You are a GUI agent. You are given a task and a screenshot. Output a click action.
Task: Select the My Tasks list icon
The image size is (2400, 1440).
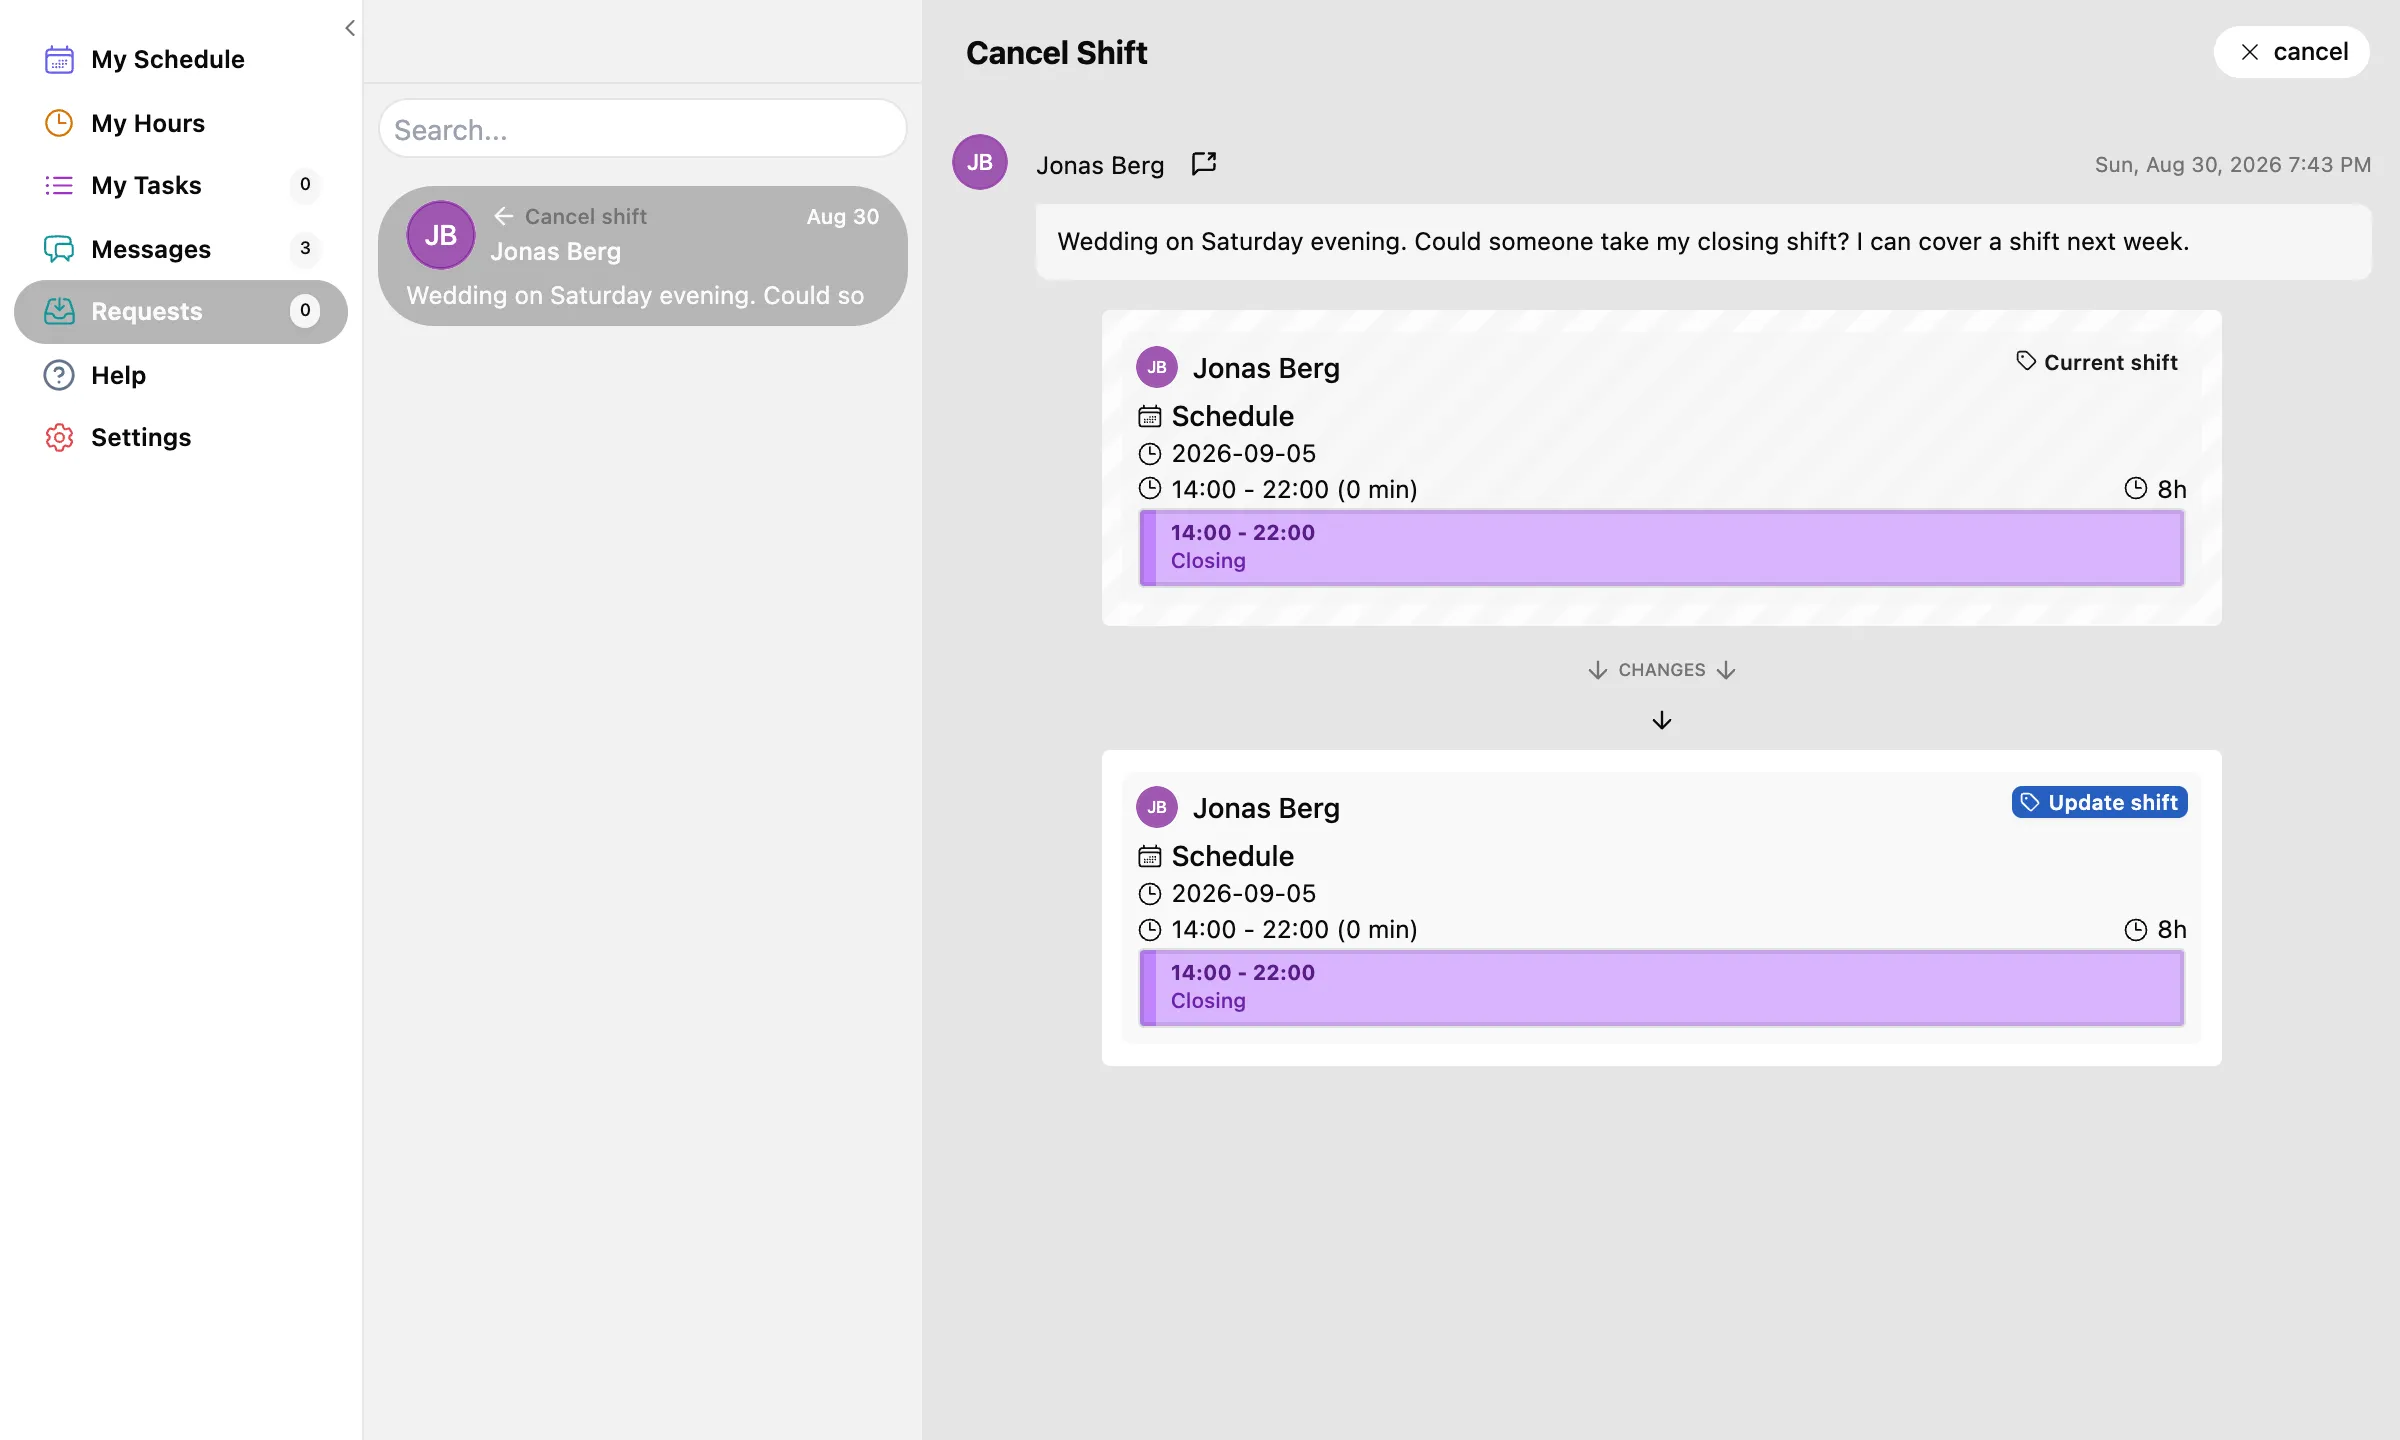(59, 185)
